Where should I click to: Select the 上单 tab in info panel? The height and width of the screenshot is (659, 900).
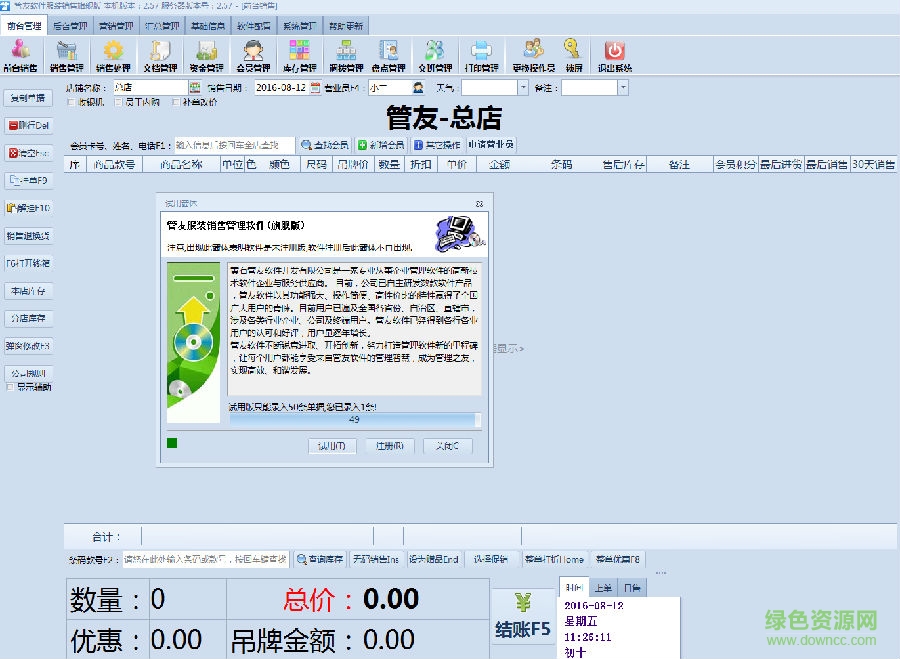pyautogui.click(x=603, y=588)
